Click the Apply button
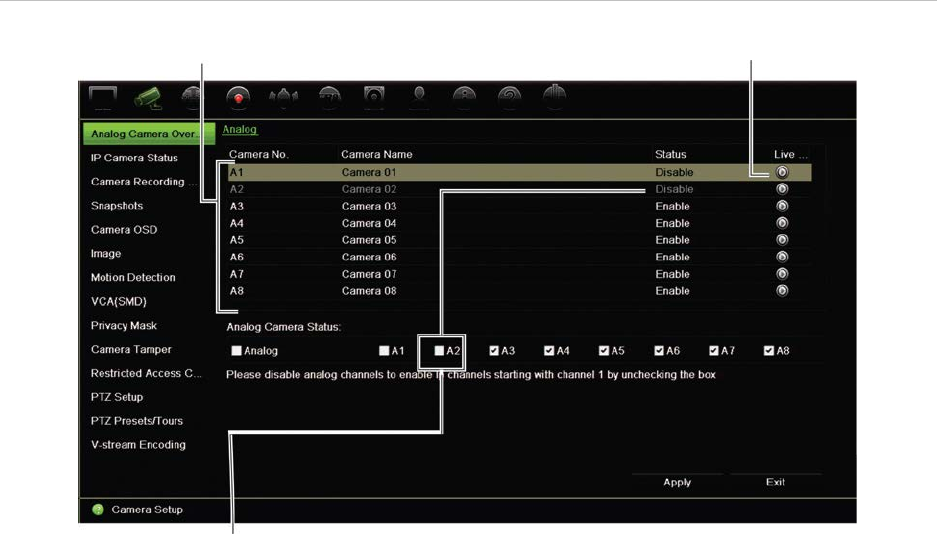The height and width of the screenshot is (534, 937). click(x=677, y=482)
